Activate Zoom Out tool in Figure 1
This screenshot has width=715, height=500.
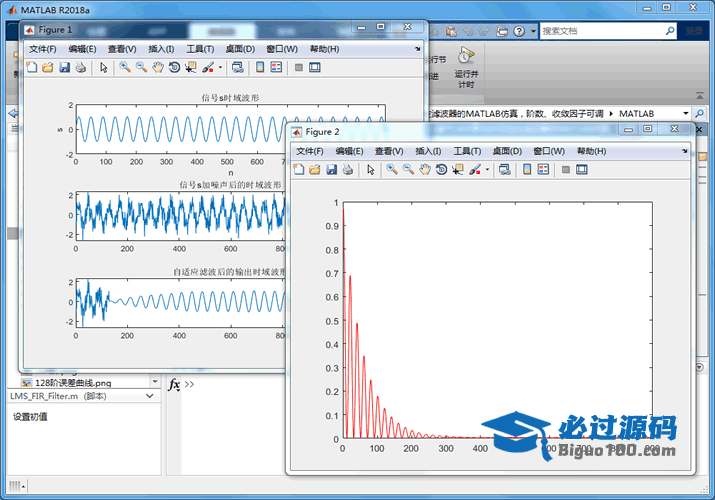pyautogui.click(x=141, y=67)
